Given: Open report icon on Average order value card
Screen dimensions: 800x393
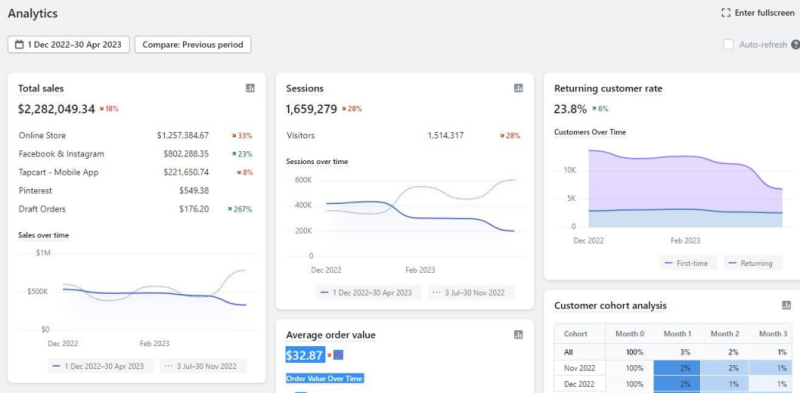Looking at the screenshot, I should pyautogui.click(x=518, y=335).
